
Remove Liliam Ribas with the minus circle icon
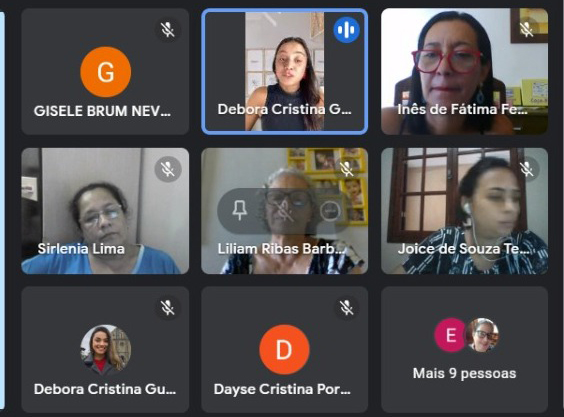point(330,210)
